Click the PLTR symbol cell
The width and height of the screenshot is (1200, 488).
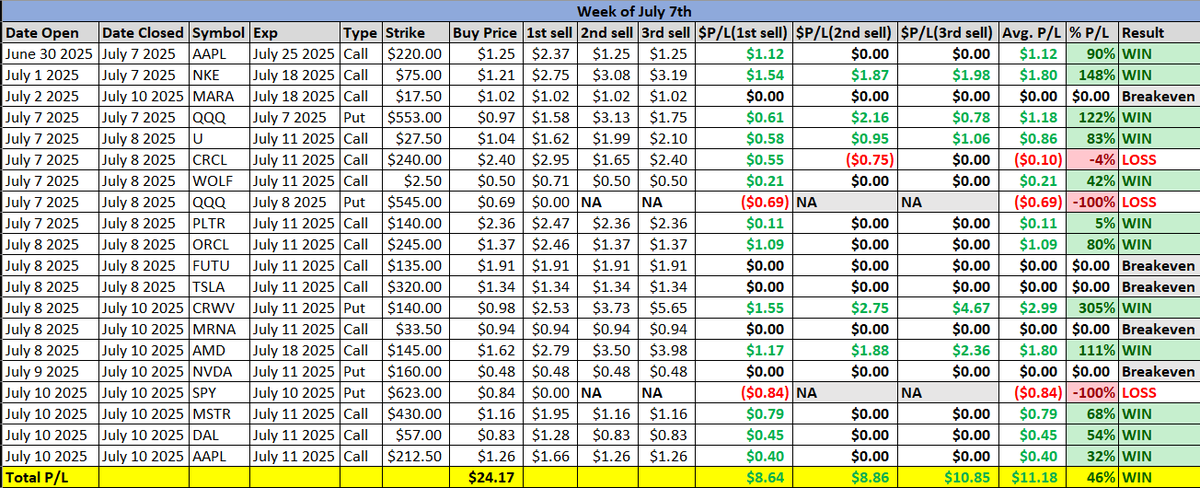219,223
